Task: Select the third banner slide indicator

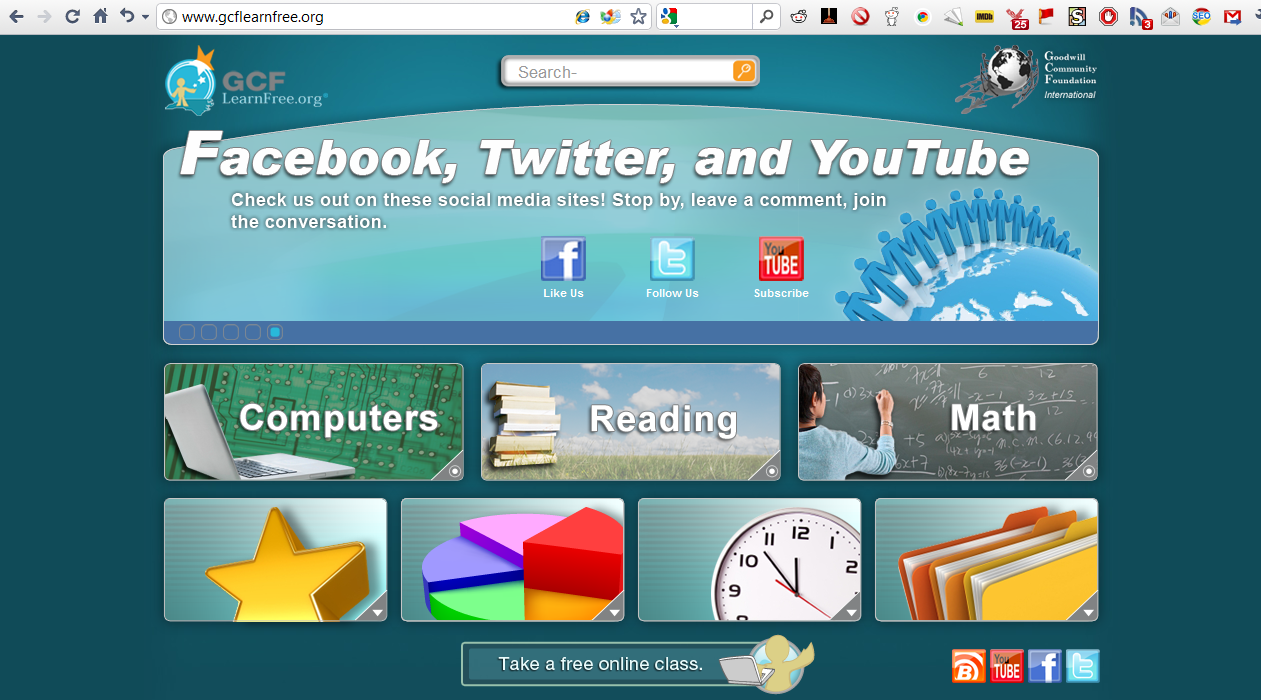Action: point(231,332)
